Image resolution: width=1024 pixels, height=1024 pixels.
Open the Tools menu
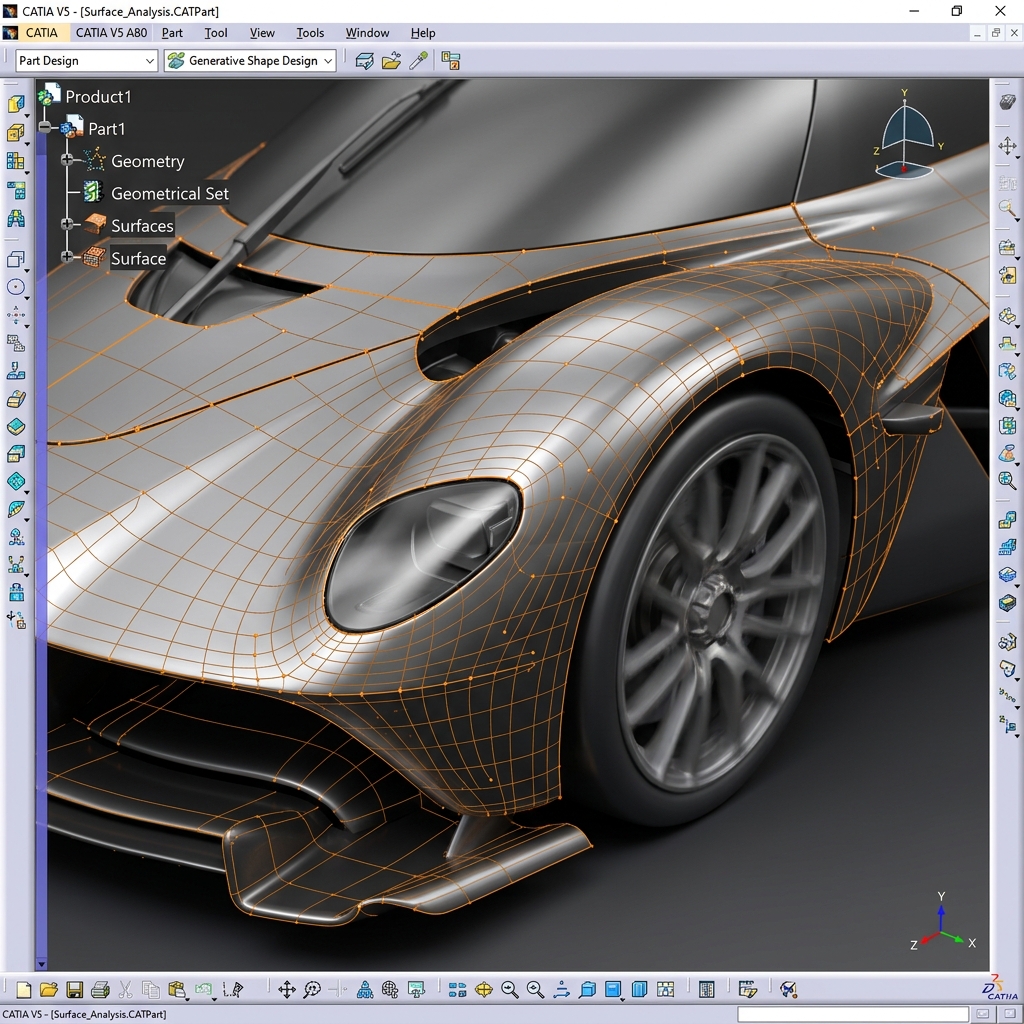(x=310, y=33)
